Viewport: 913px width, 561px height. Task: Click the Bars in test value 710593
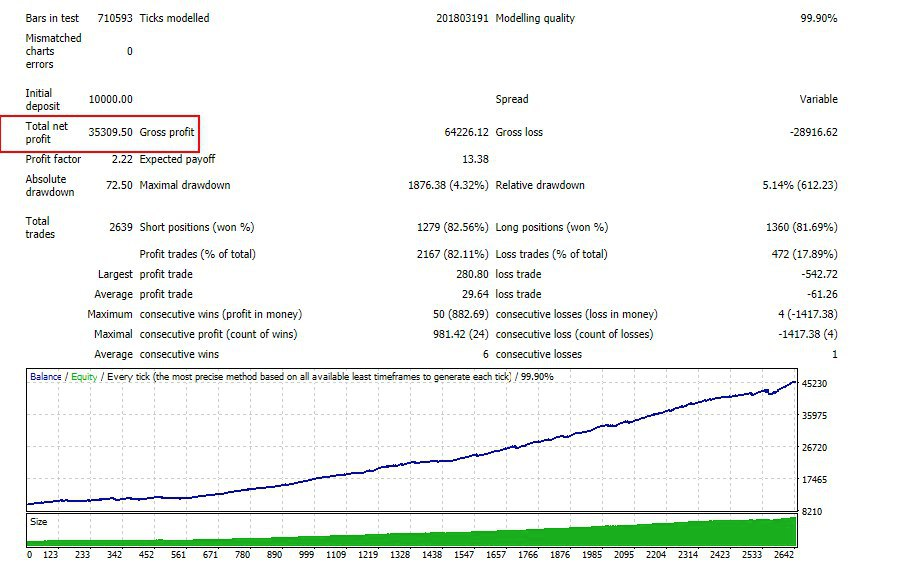point(115,18)
